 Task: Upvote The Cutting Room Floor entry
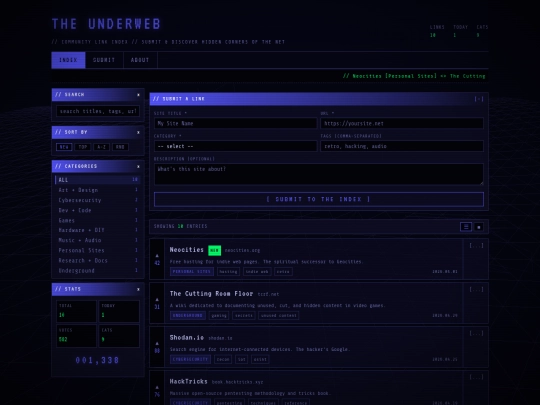point(157,299)
